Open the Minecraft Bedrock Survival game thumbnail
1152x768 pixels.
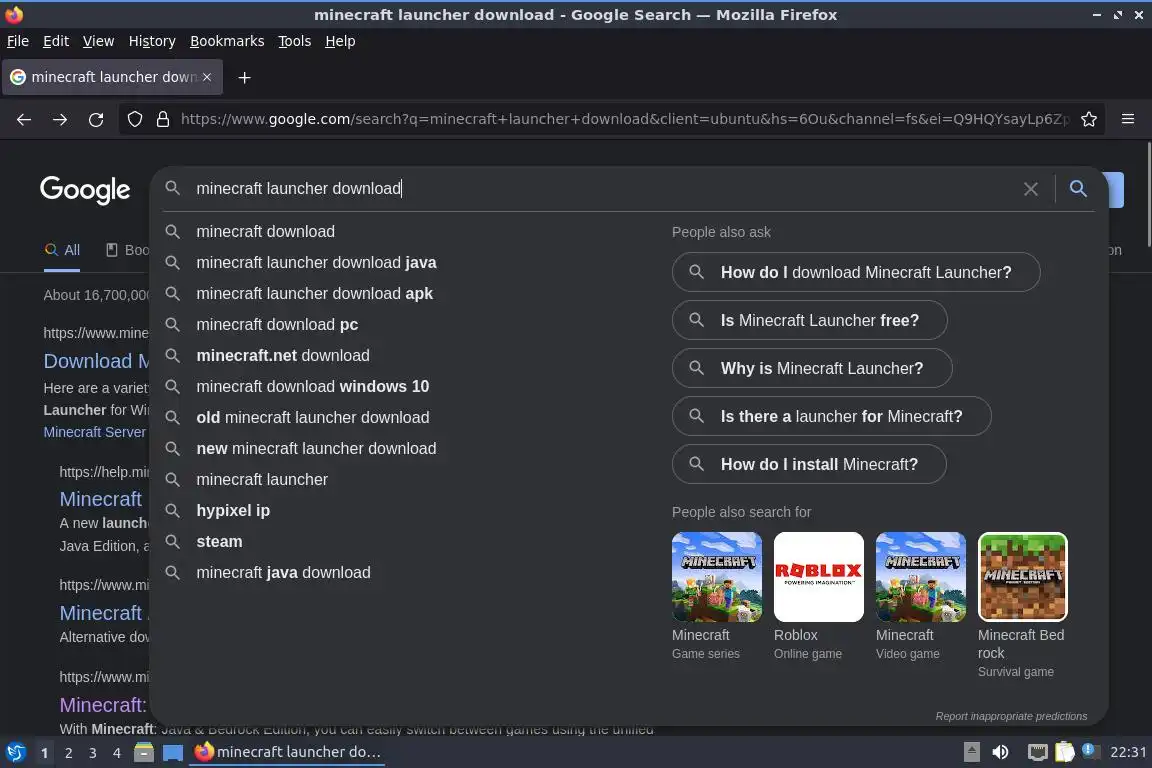coord(1022,577)
